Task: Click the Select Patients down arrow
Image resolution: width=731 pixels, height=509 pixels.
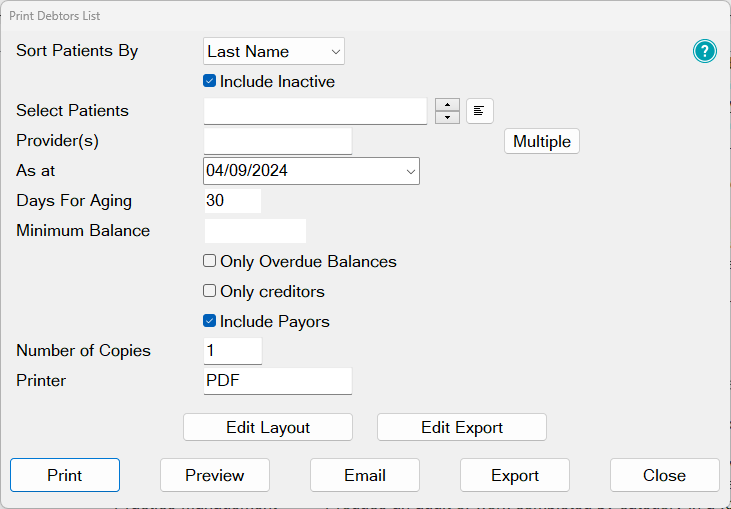Action: 447,117
